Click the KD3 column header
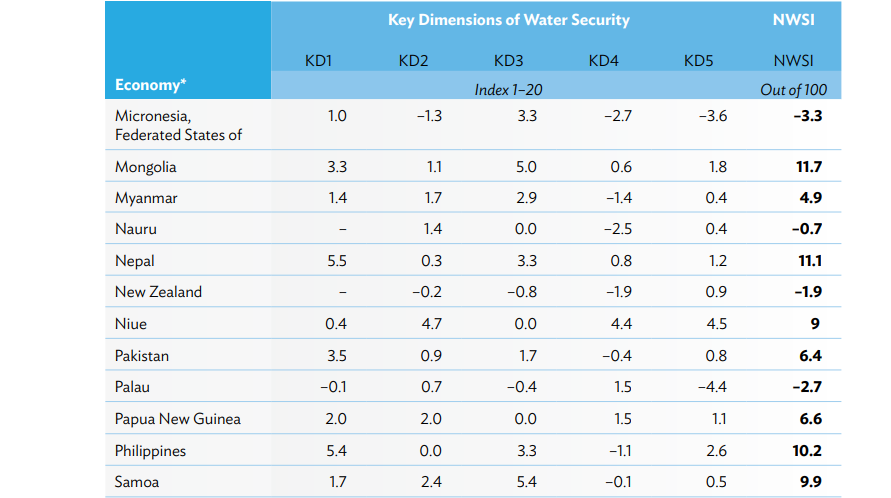The width and height of the screenshot is (891, 498). tap(508, 61)
